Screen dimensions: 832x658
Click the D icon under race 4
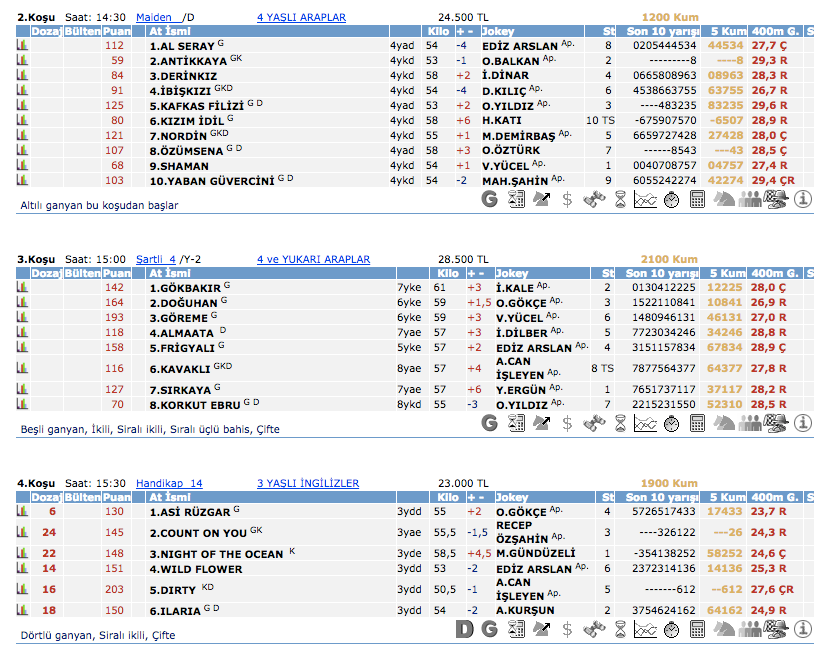coord(464,629)
